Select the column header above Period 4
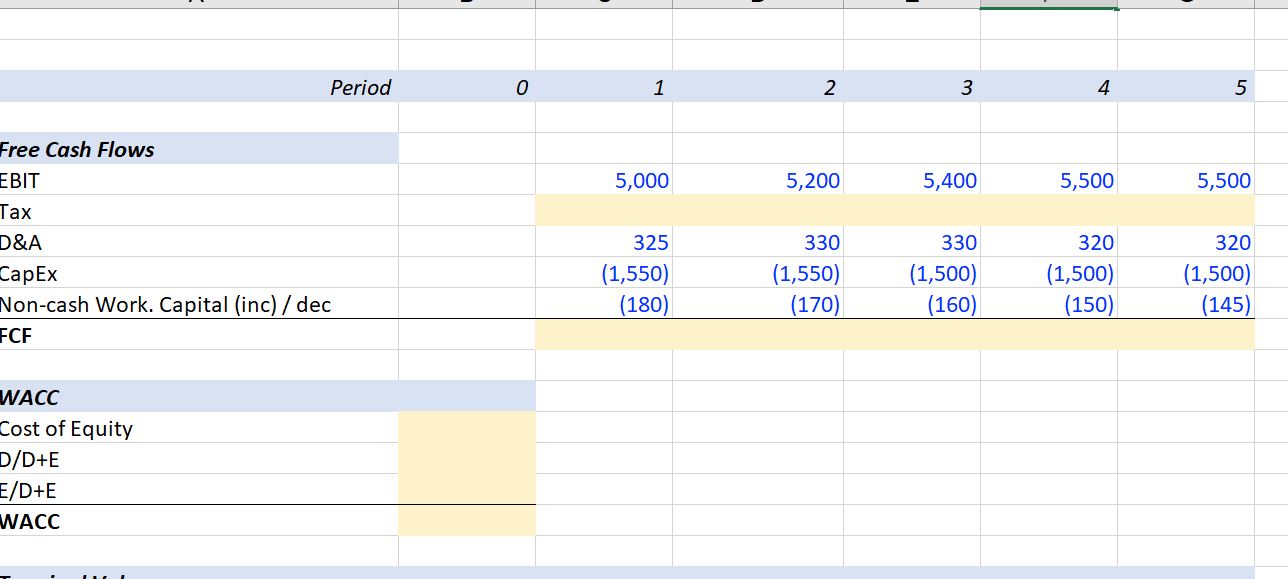 (x=1047, y=5)
